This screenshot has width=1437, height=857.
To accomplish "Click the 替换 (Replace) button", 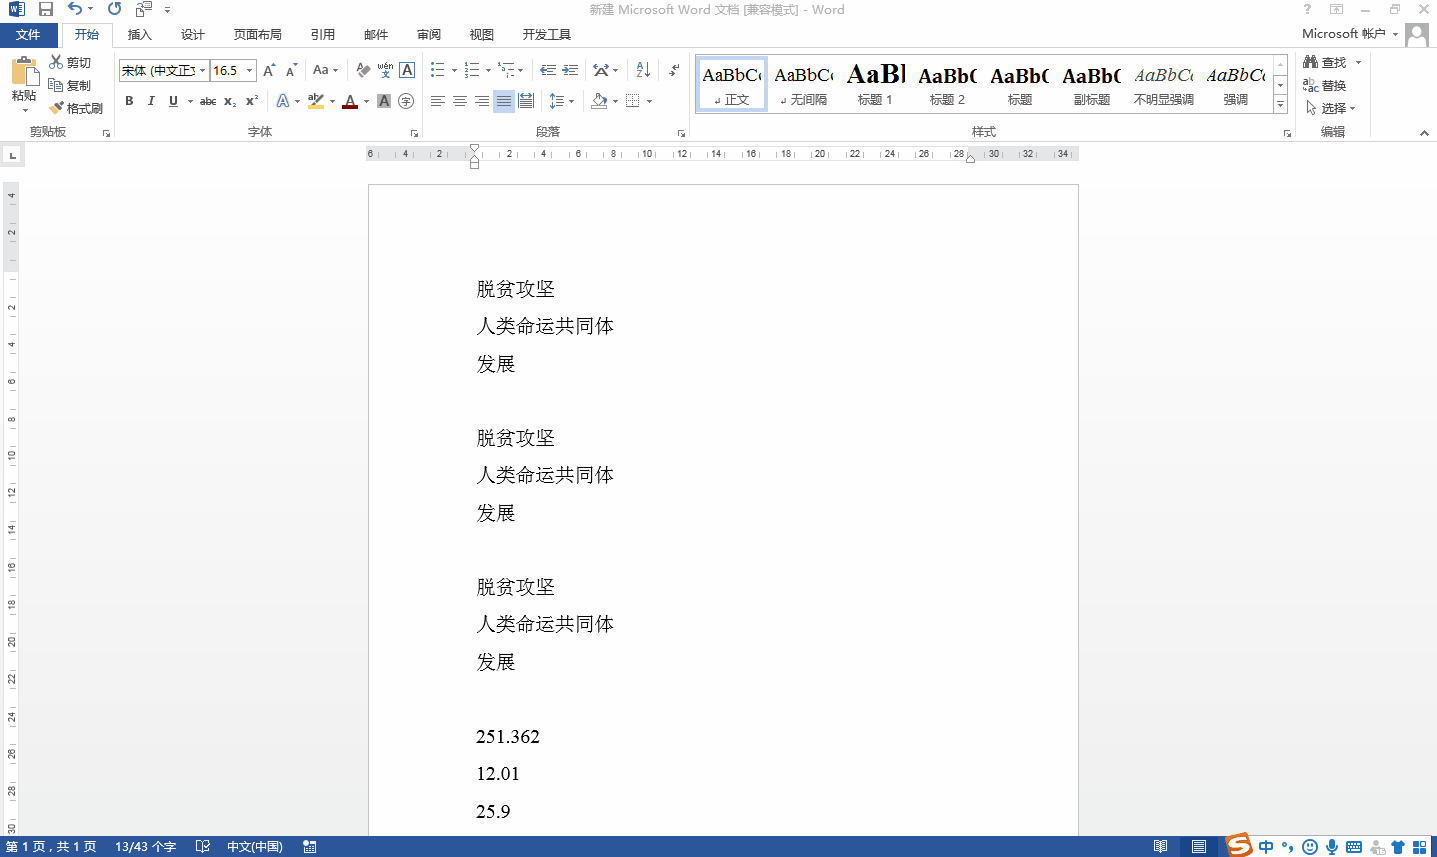I will coord(1325,86).
